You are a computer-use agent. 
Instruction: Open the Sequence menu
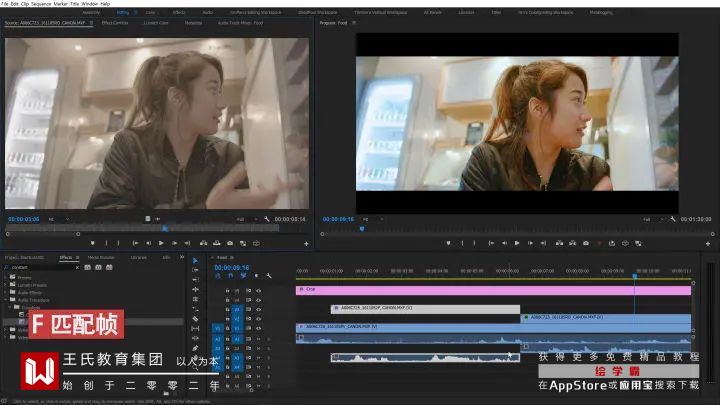tap(43, 3)
